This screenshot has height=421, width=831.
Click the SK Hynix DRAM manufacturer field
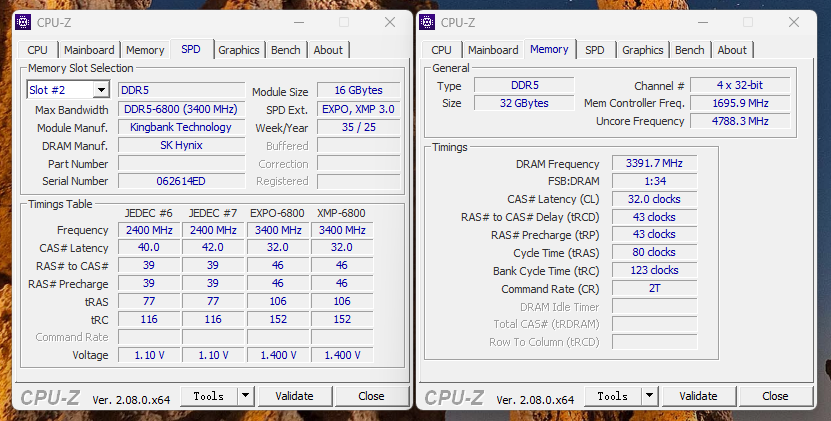point(181,145)
